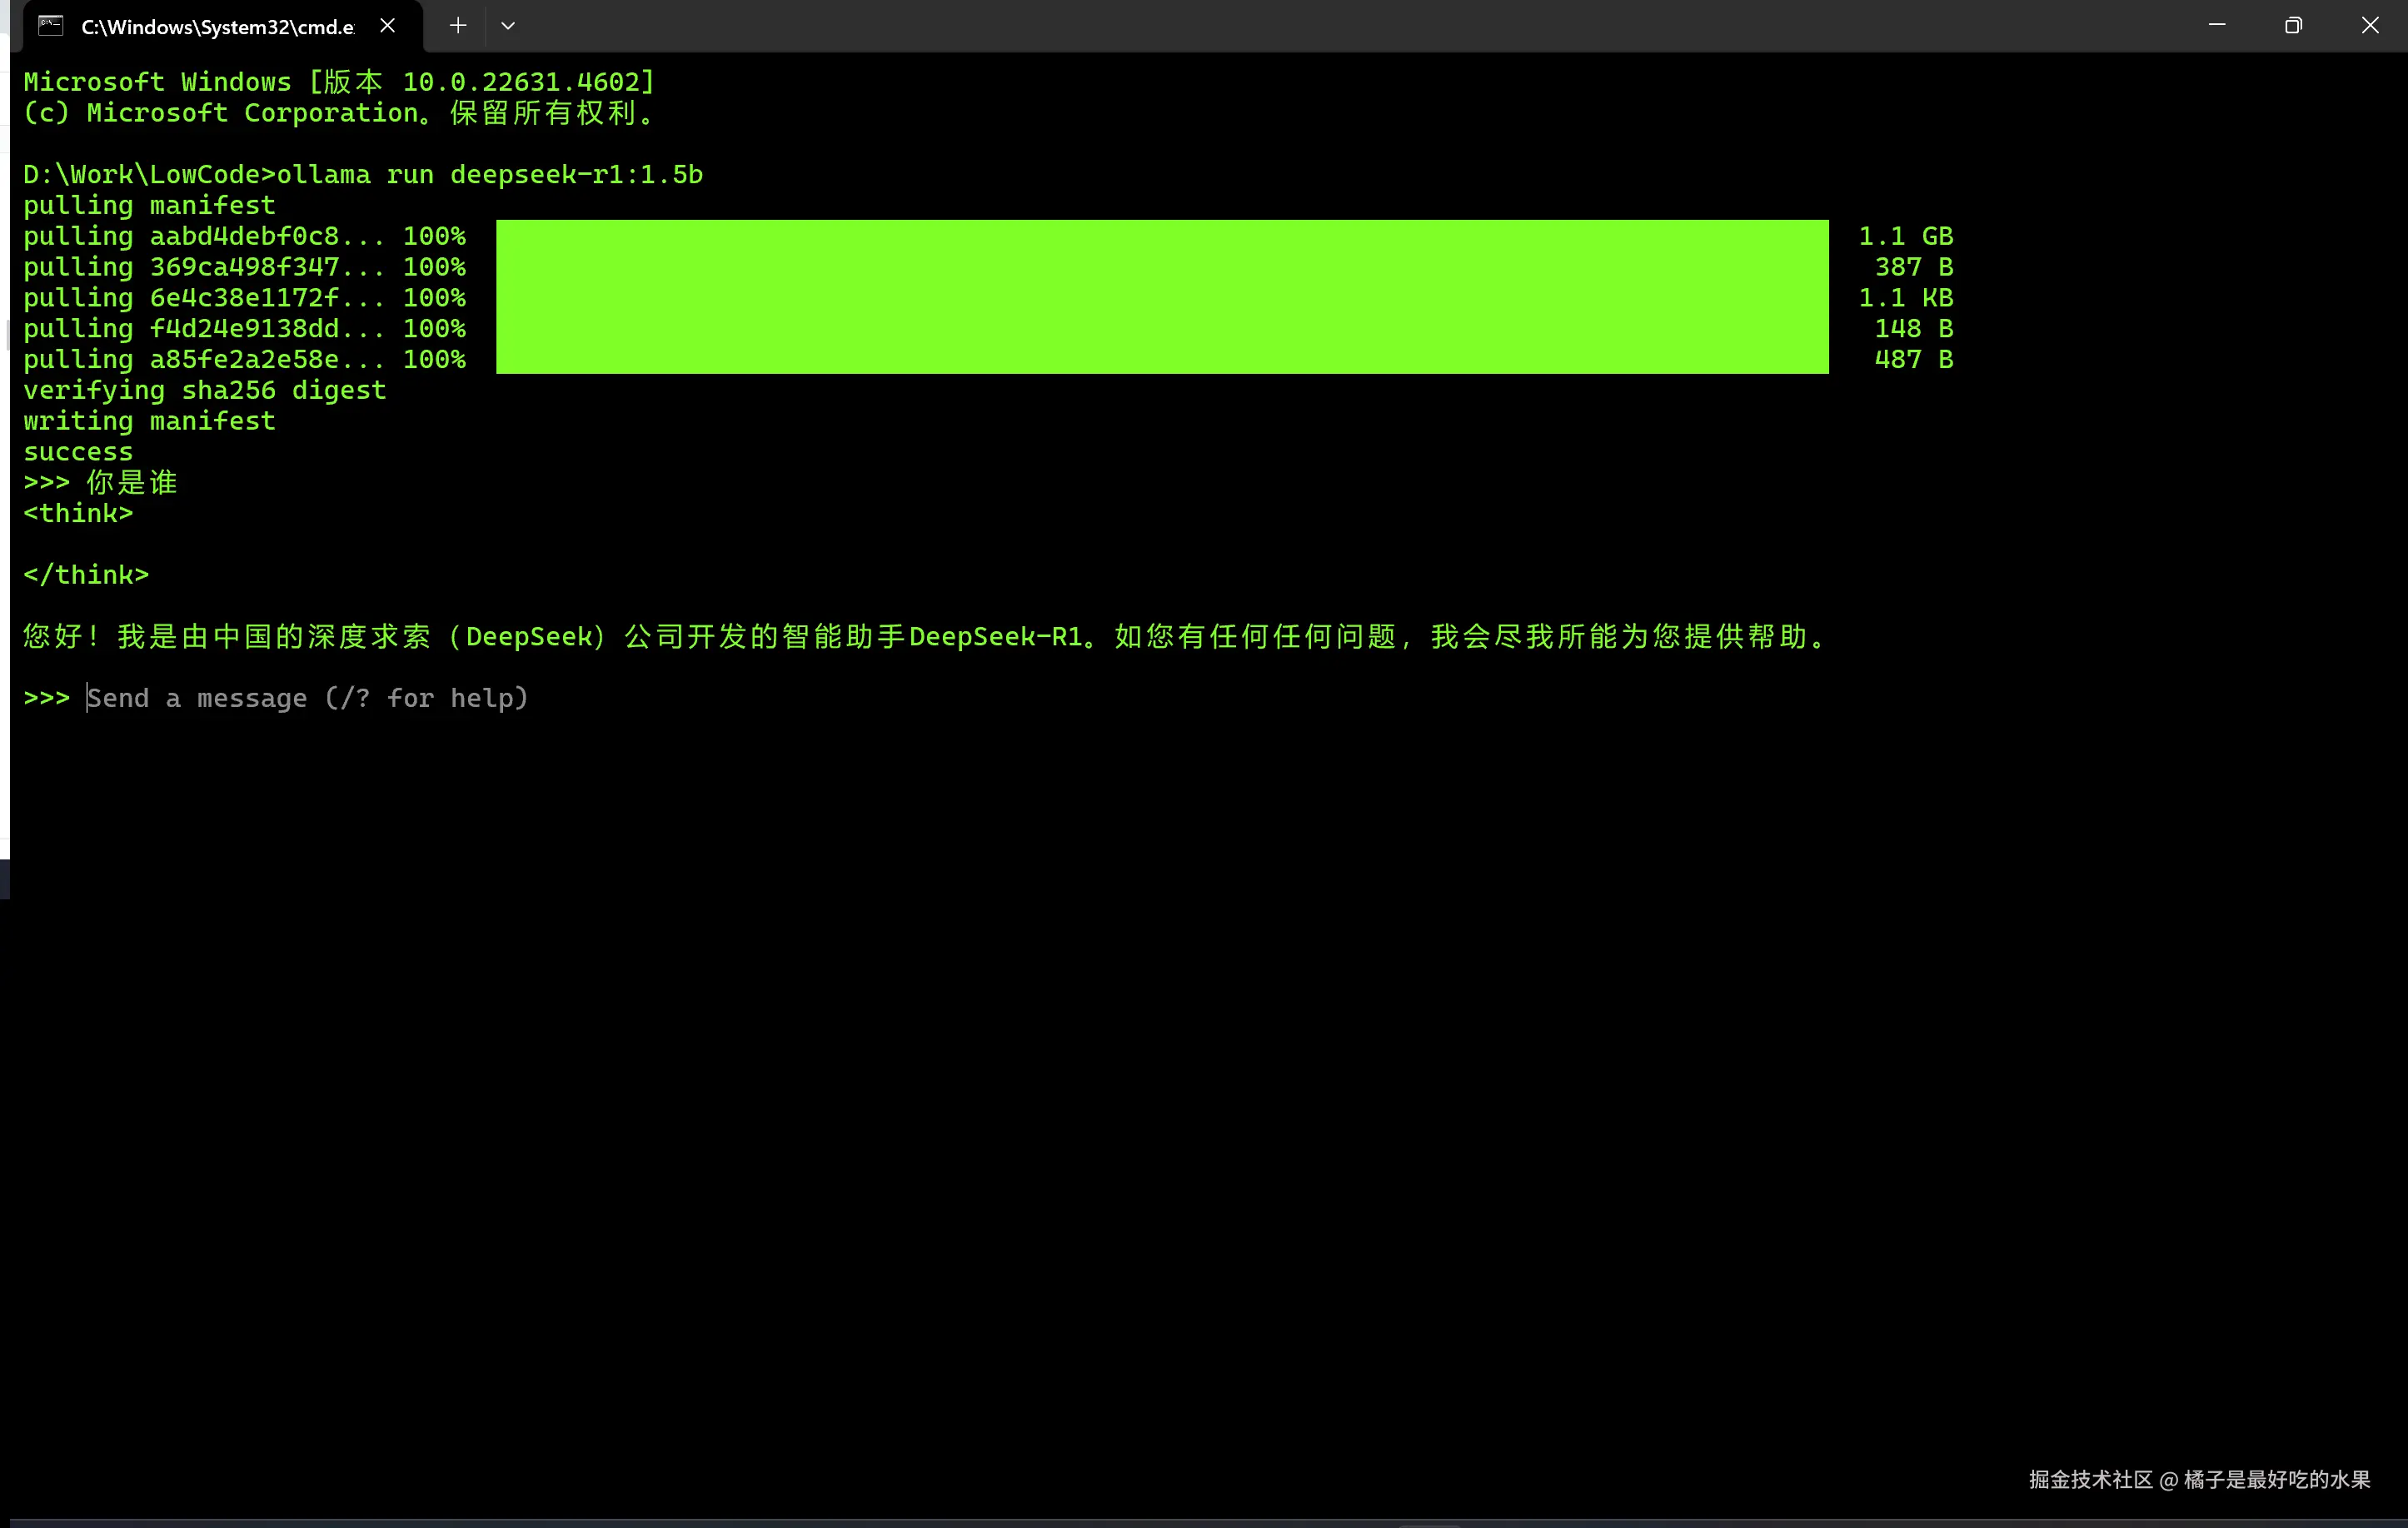Viewport: 2408px width, 1528px height.
Task: Open a new terminal tab
Action: (x=458, y=26)
